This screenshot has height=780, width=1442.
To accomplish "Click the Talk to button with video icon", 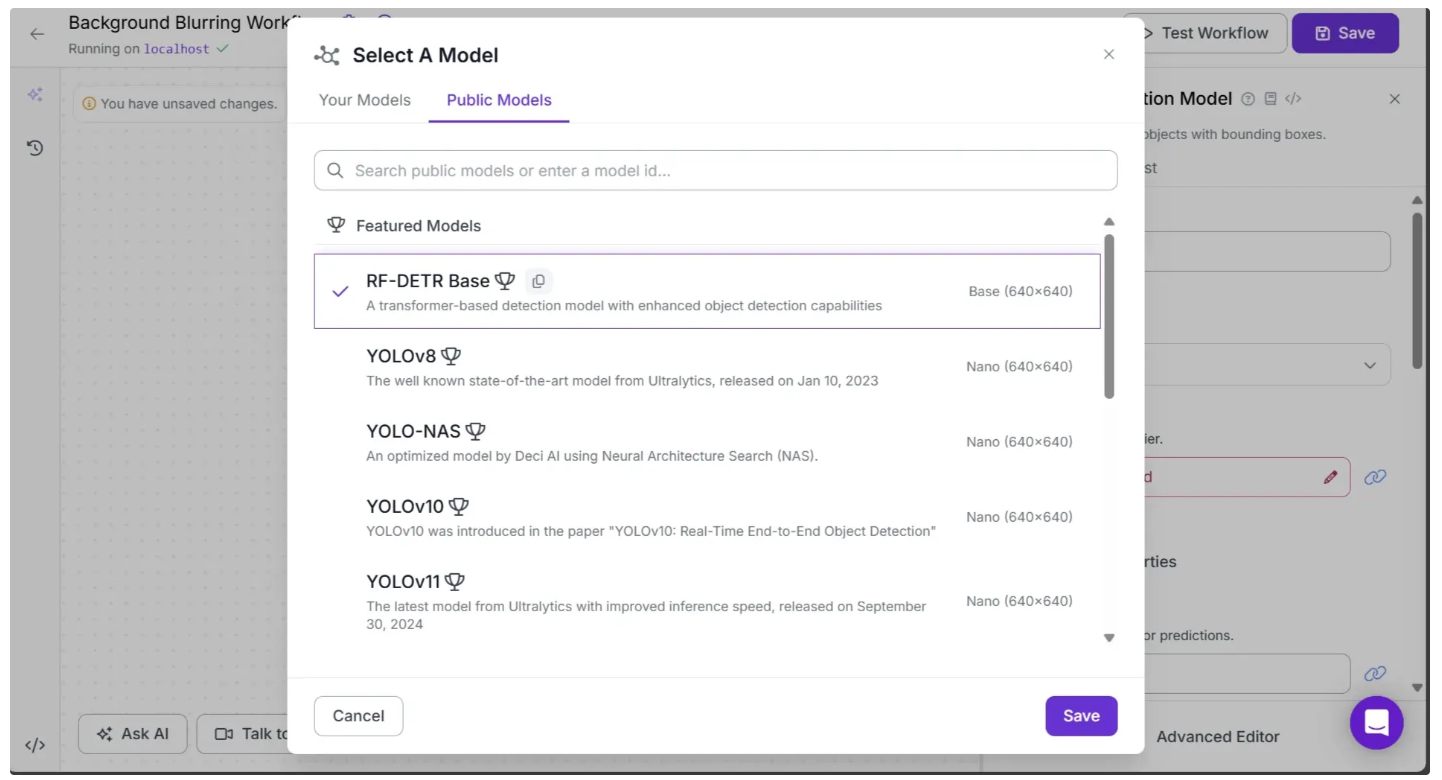I will tap(242, 734).
